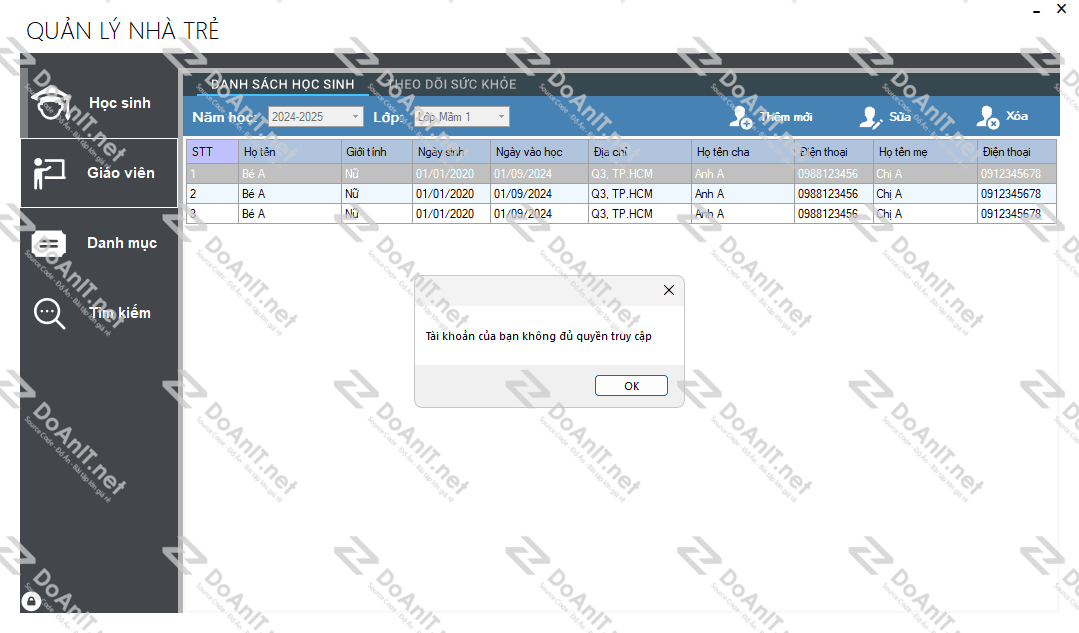Minimize the application window
The height and width of the screenshot is (633, 1079).
(x=1036, y=10)
